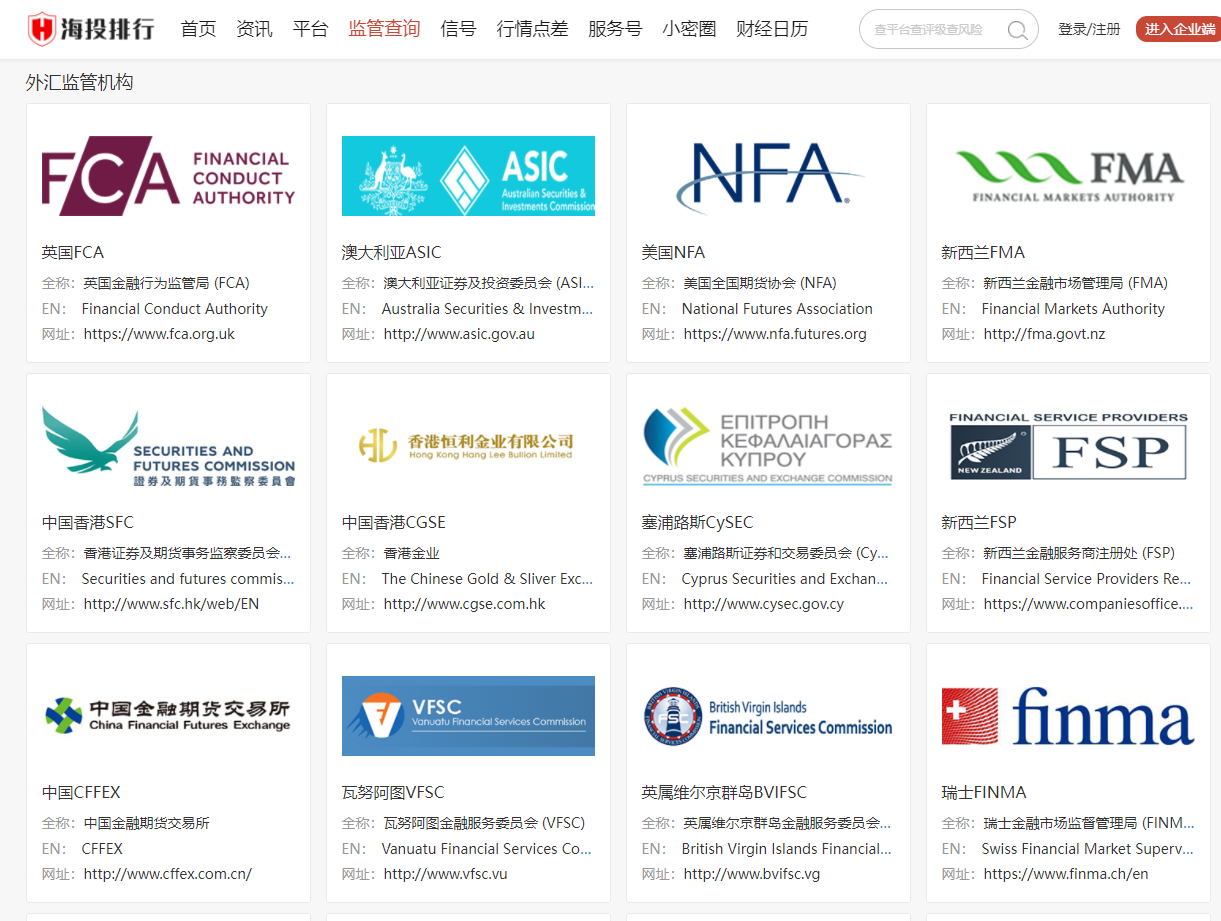Image resolution: width=1221 pixels, height=921 pixels.
Task: Click the http://www.cgse.com.hk URL
Action: click(465, 604)
